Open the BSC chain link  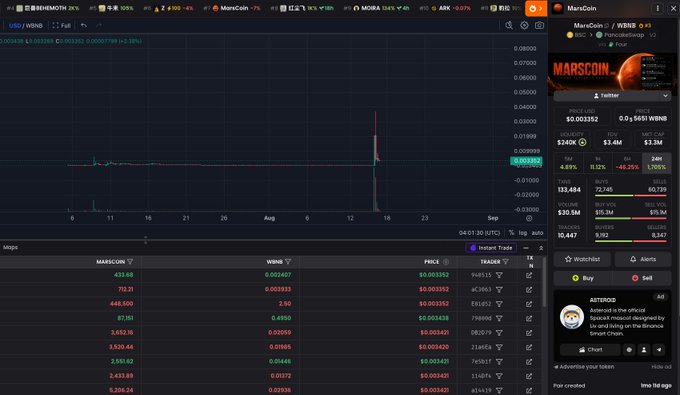click(x=576, y=35)
